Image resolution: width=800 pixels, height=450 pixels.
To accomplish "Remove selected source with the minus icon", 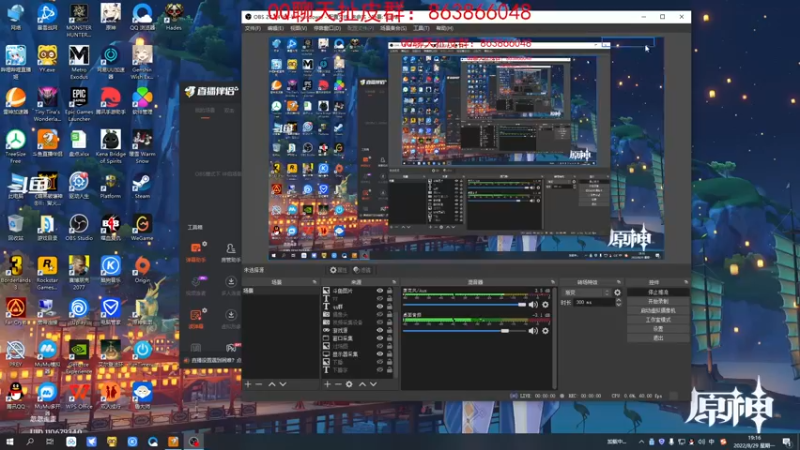I will point(338,384).
